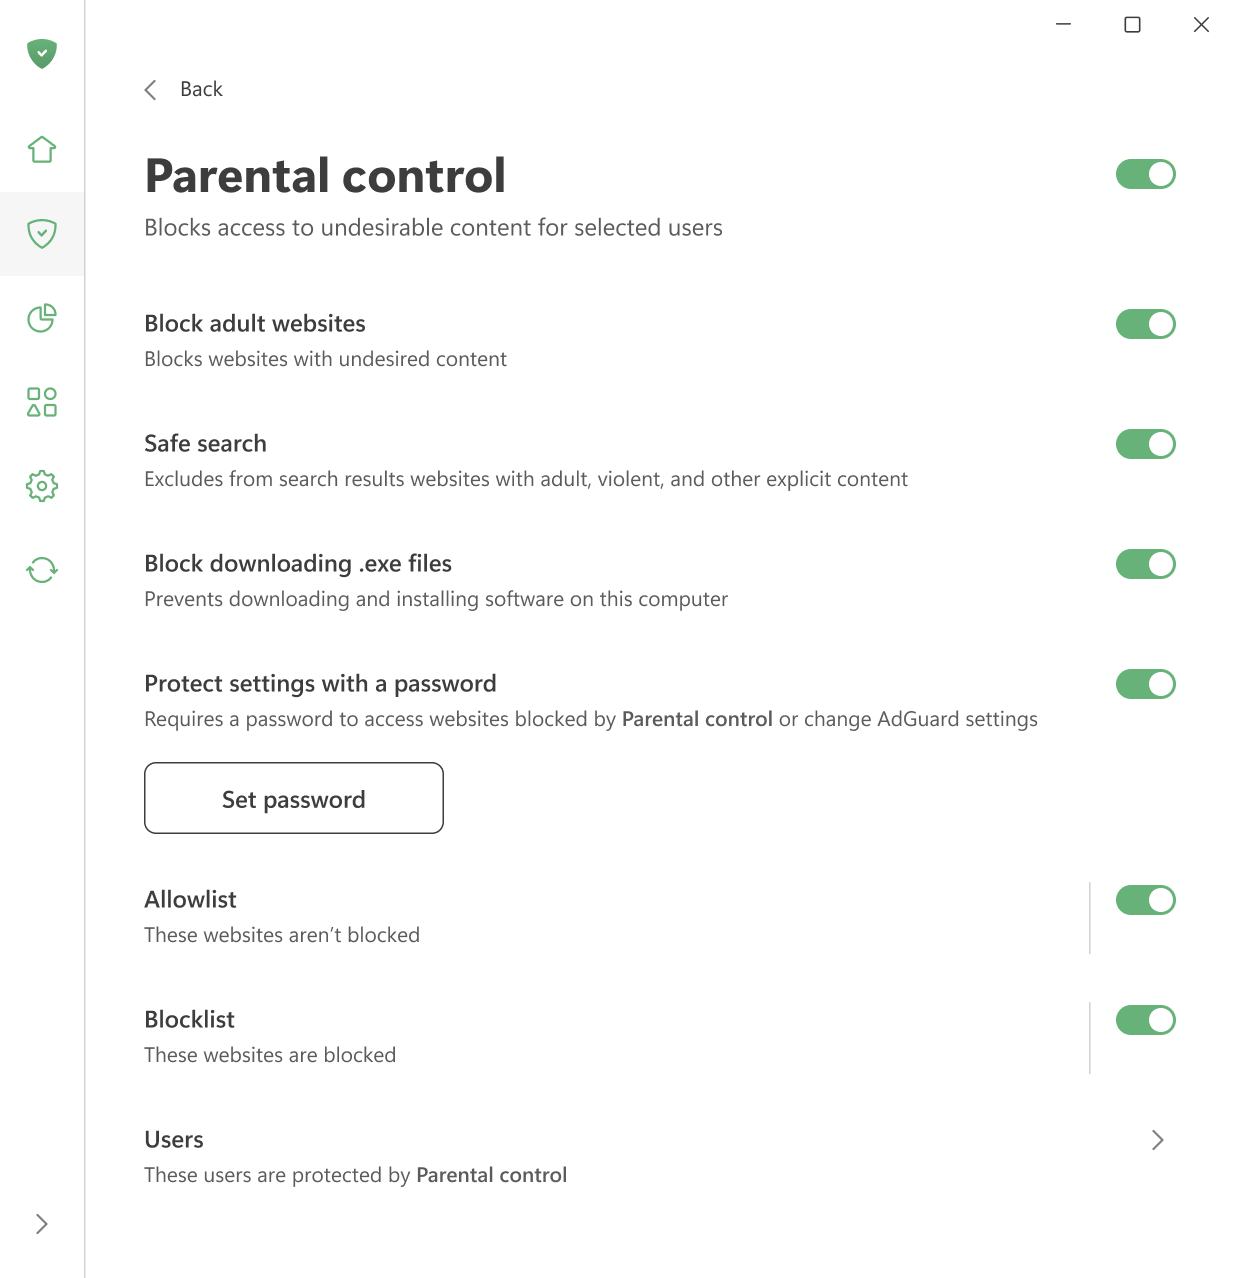Open Users with the right chevron
Screen dimensions: 1236x1278
click(x=1157, y=1140)
